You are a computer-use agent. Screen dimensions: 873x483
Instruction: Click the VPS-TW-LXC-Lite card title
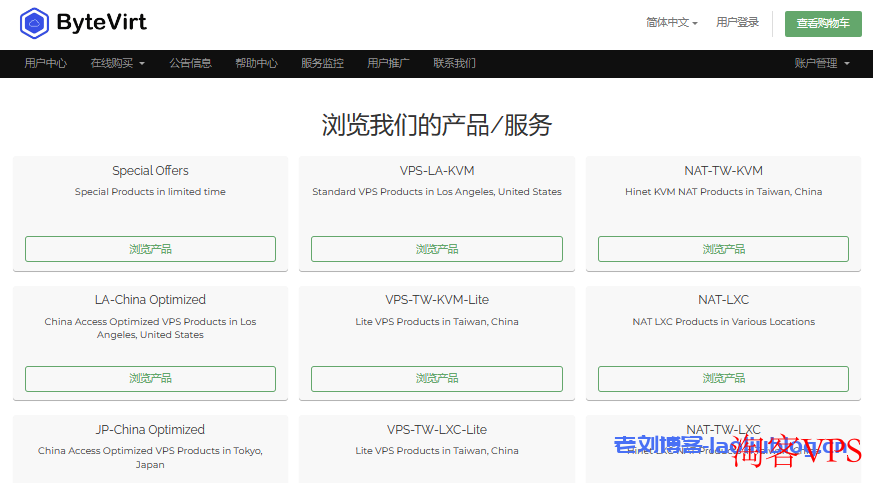[437, 430]
